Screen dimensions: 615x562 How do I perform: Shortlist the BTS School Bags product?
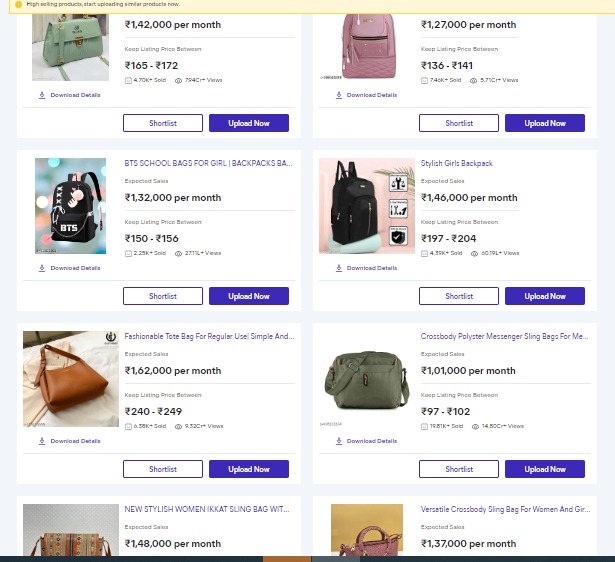tap(162, 296)
